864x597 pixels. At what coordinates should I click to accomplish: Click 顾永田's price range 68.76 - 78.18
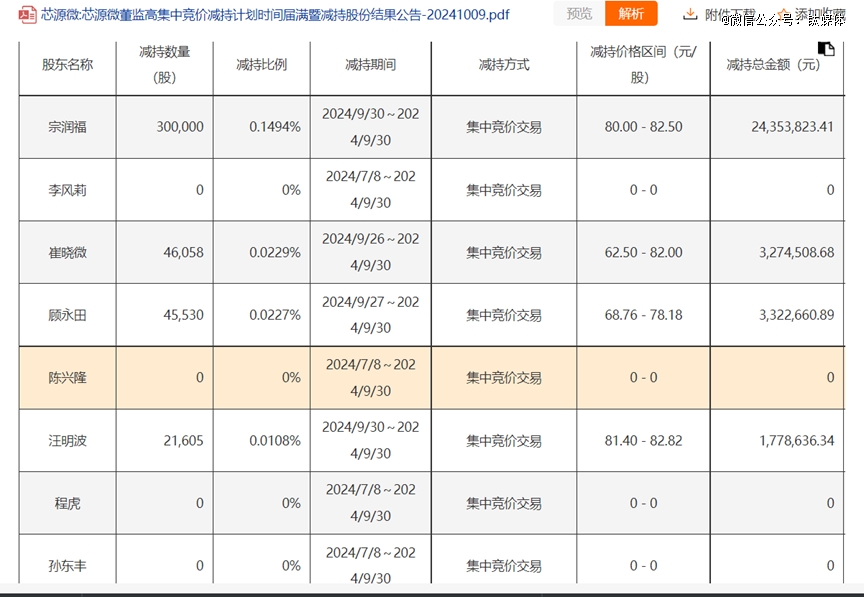click(x=643, y=315)
